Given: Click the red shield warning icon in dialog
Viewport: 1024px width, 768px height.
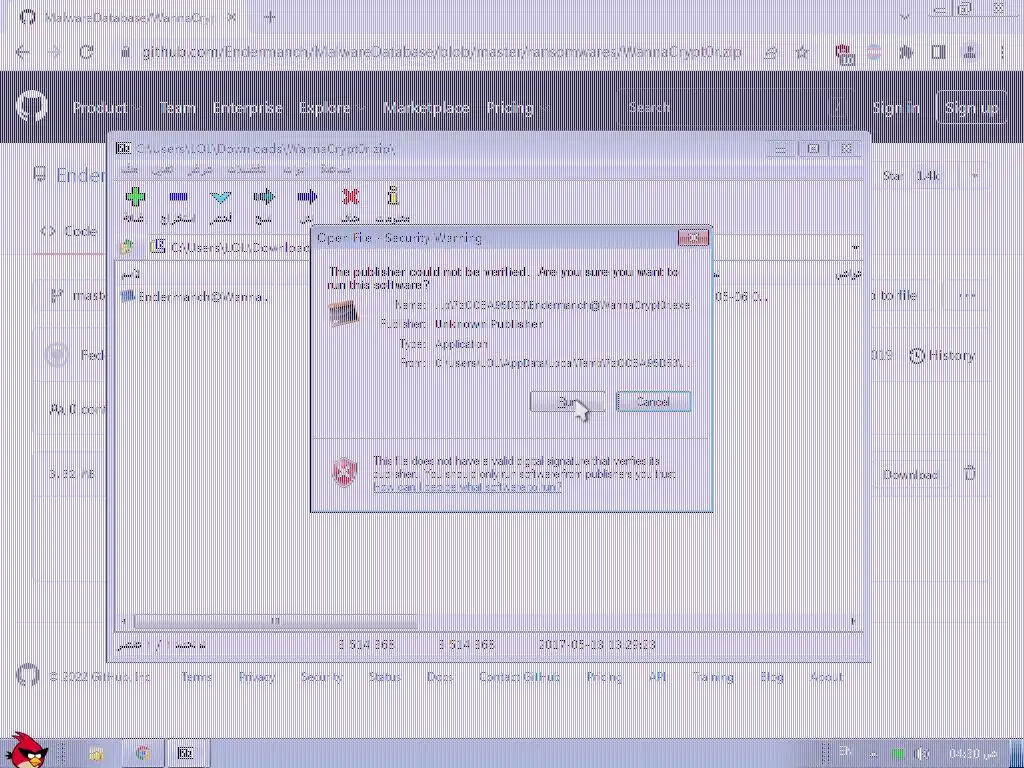Looking at the screenshot, I should click(345, 472).
